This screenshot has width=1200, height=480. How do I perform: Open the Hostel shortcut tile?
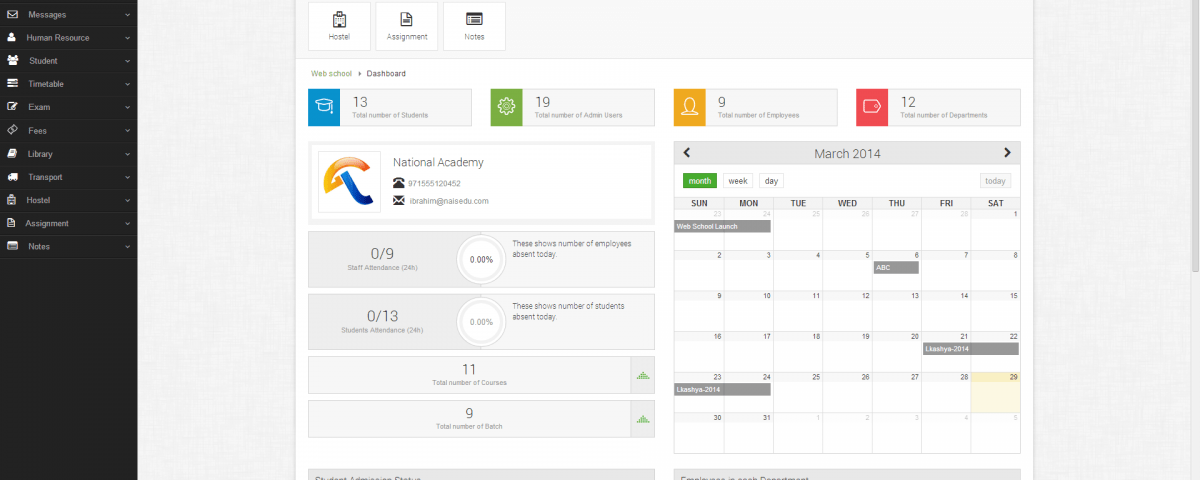(339, 26)
